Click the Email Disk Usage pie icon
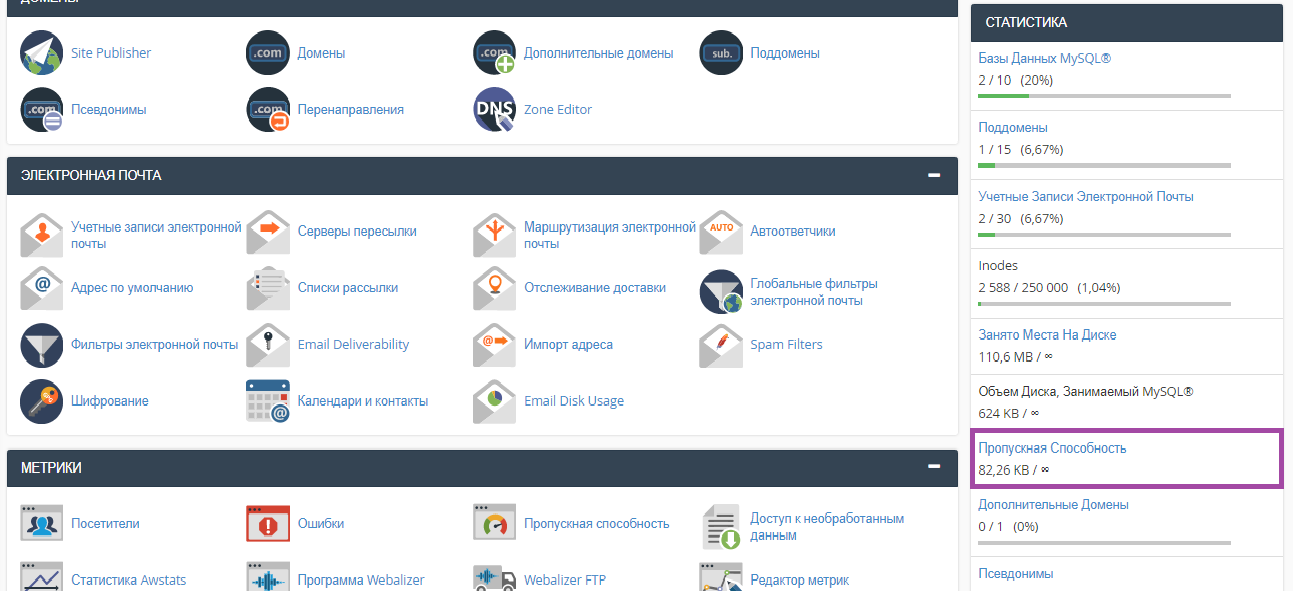1293x591 pixels. click(495, 402)
